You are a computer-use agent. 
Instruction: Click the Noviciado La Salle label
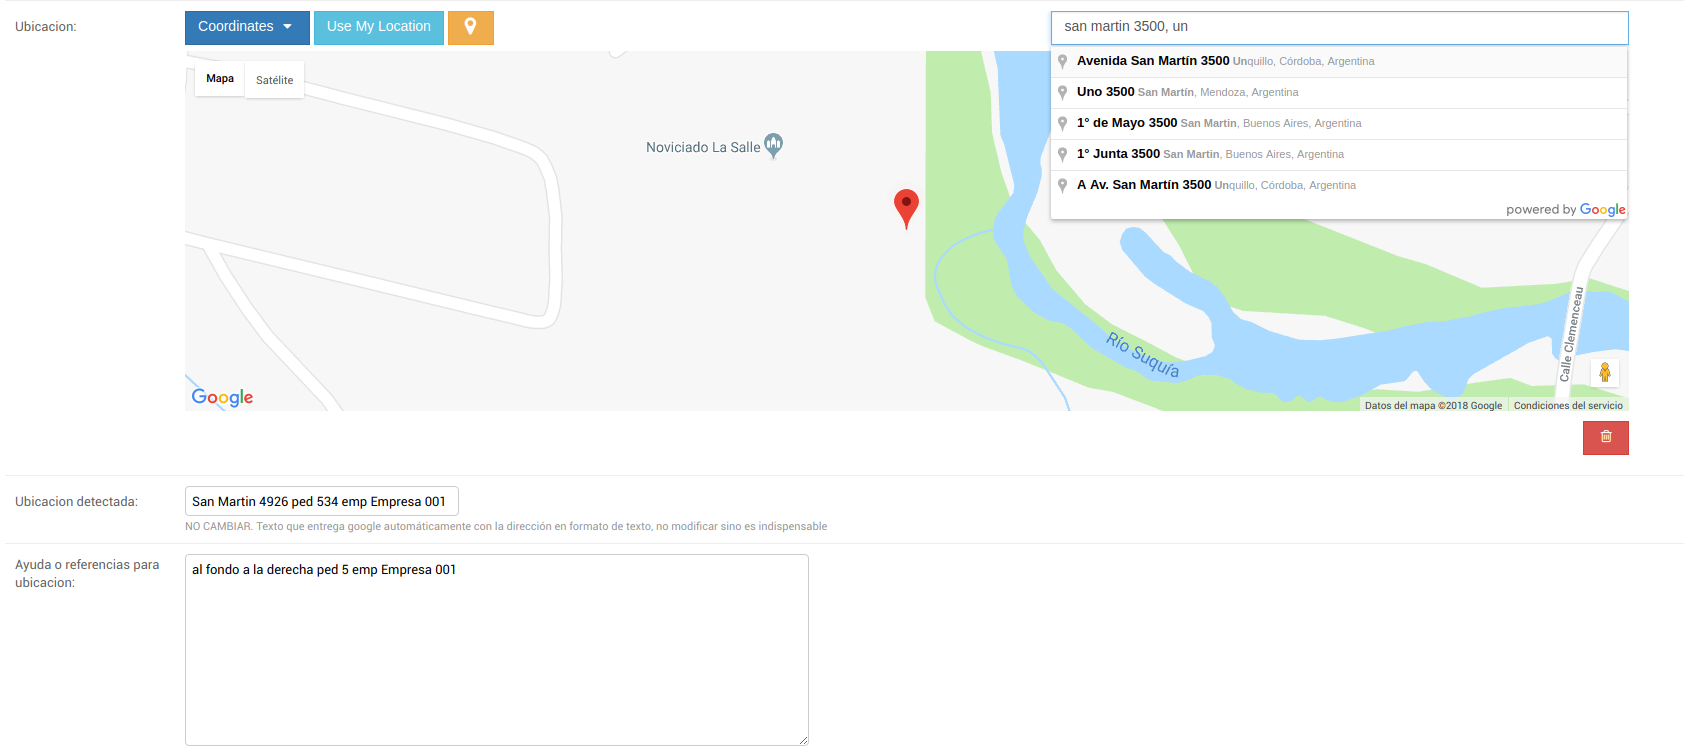(x=703, y=148)
